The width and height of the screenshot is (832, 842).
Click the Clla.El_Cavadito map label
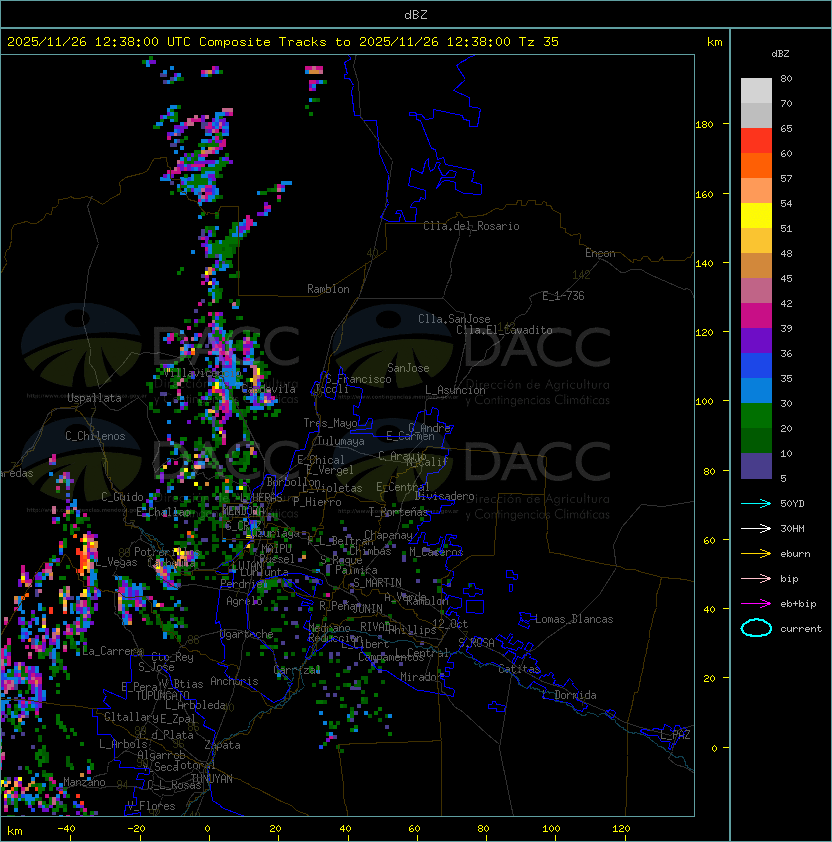point(504,330)
